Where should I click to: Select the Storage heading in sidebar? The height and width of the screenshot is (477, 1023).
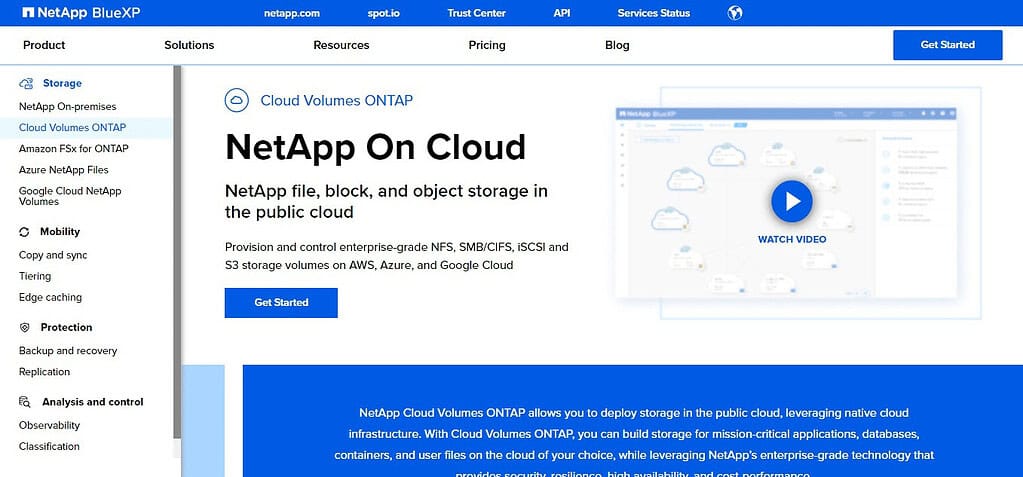62,84
